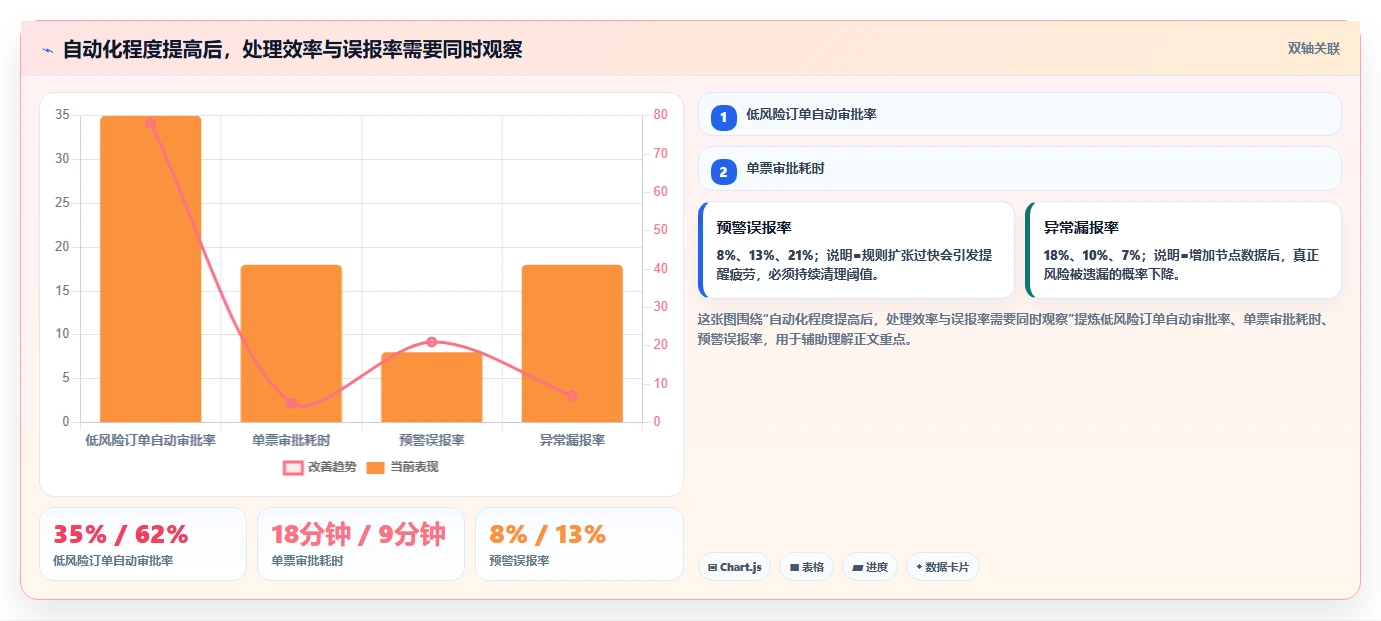Select the Chart.js tag

click(735, 567)
